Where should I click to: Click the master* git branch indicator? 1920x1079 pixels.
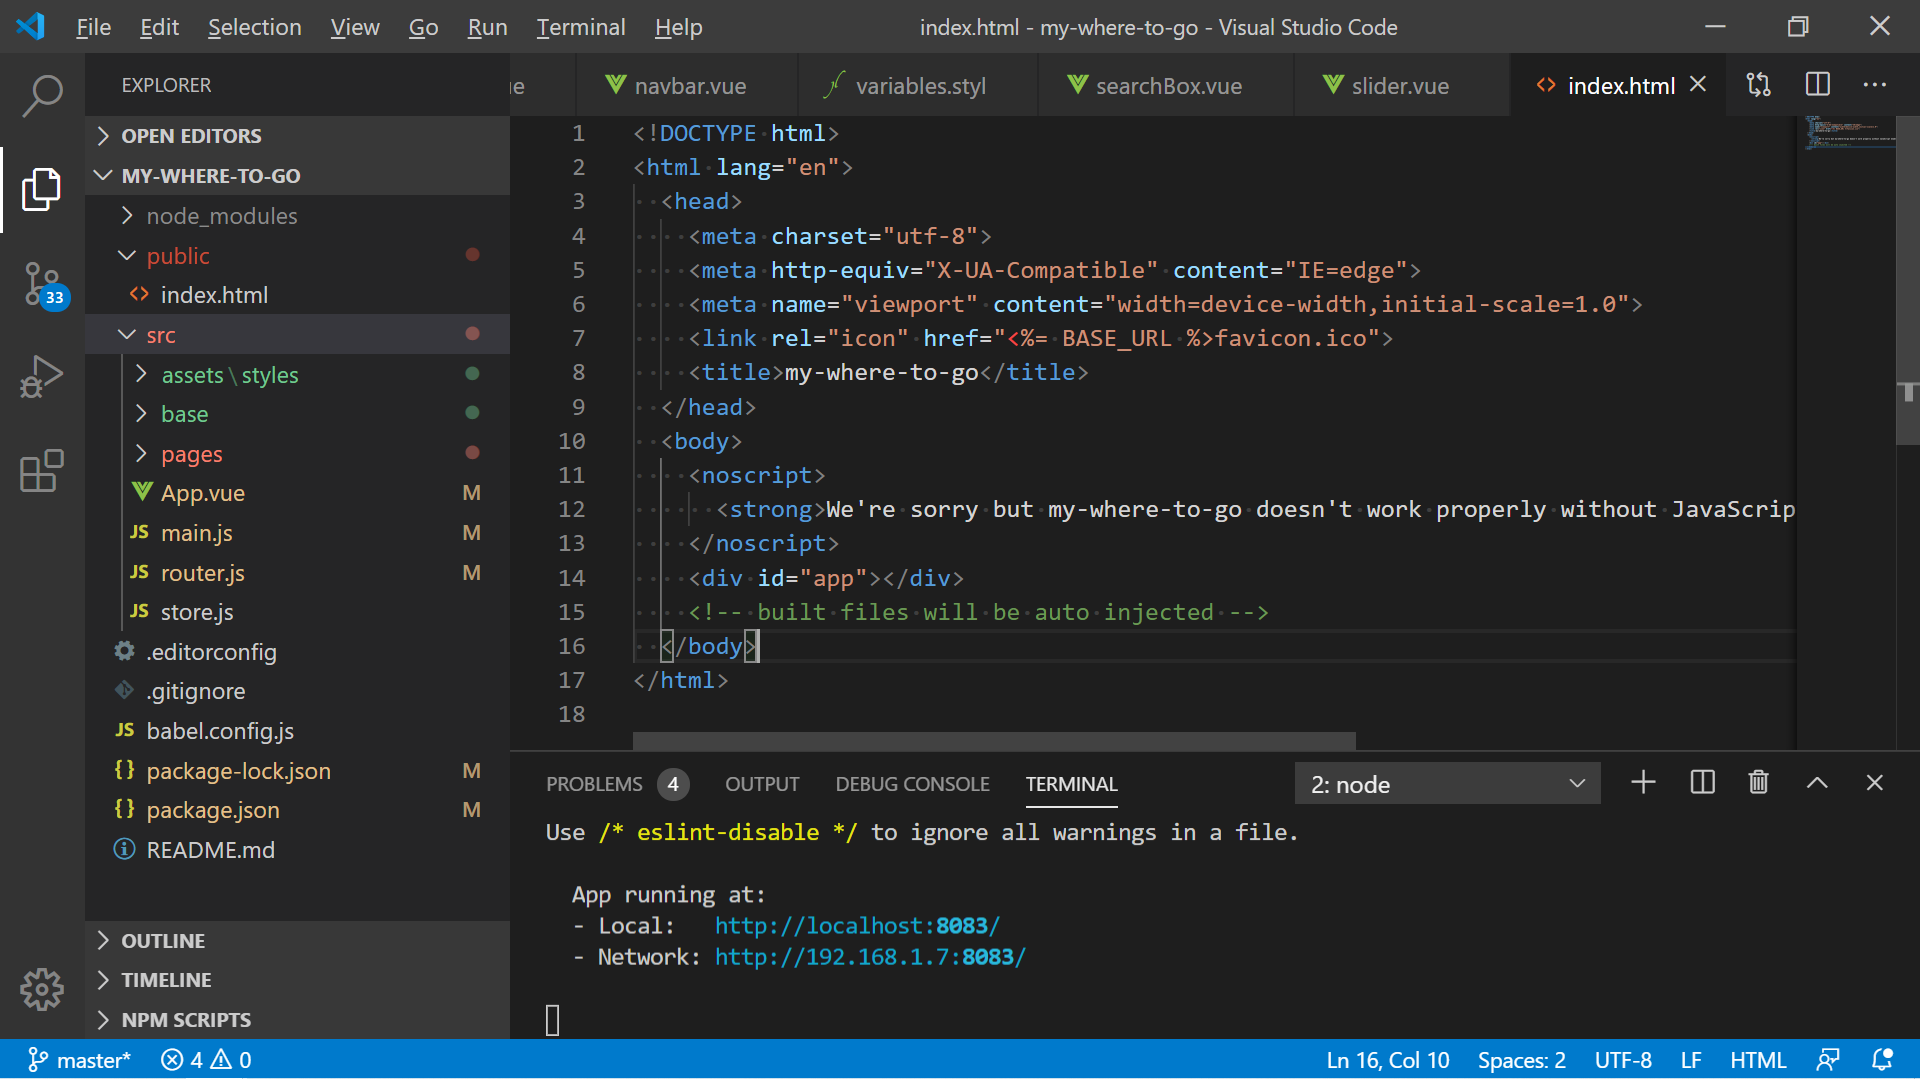point(79,1060)
